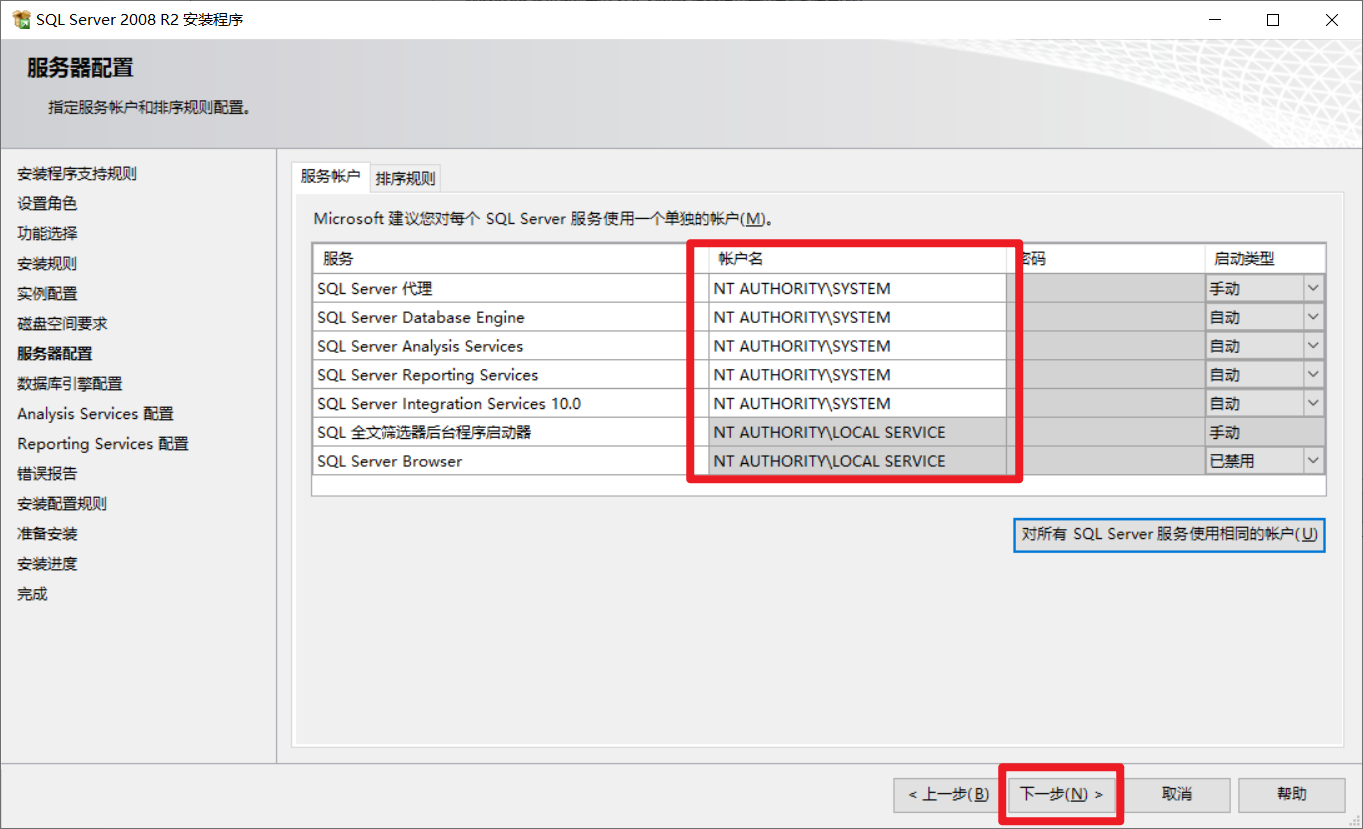Click account name field for SQL Server Database Engine
Viewport: 1363px width, 829px height.
[858, 317]
